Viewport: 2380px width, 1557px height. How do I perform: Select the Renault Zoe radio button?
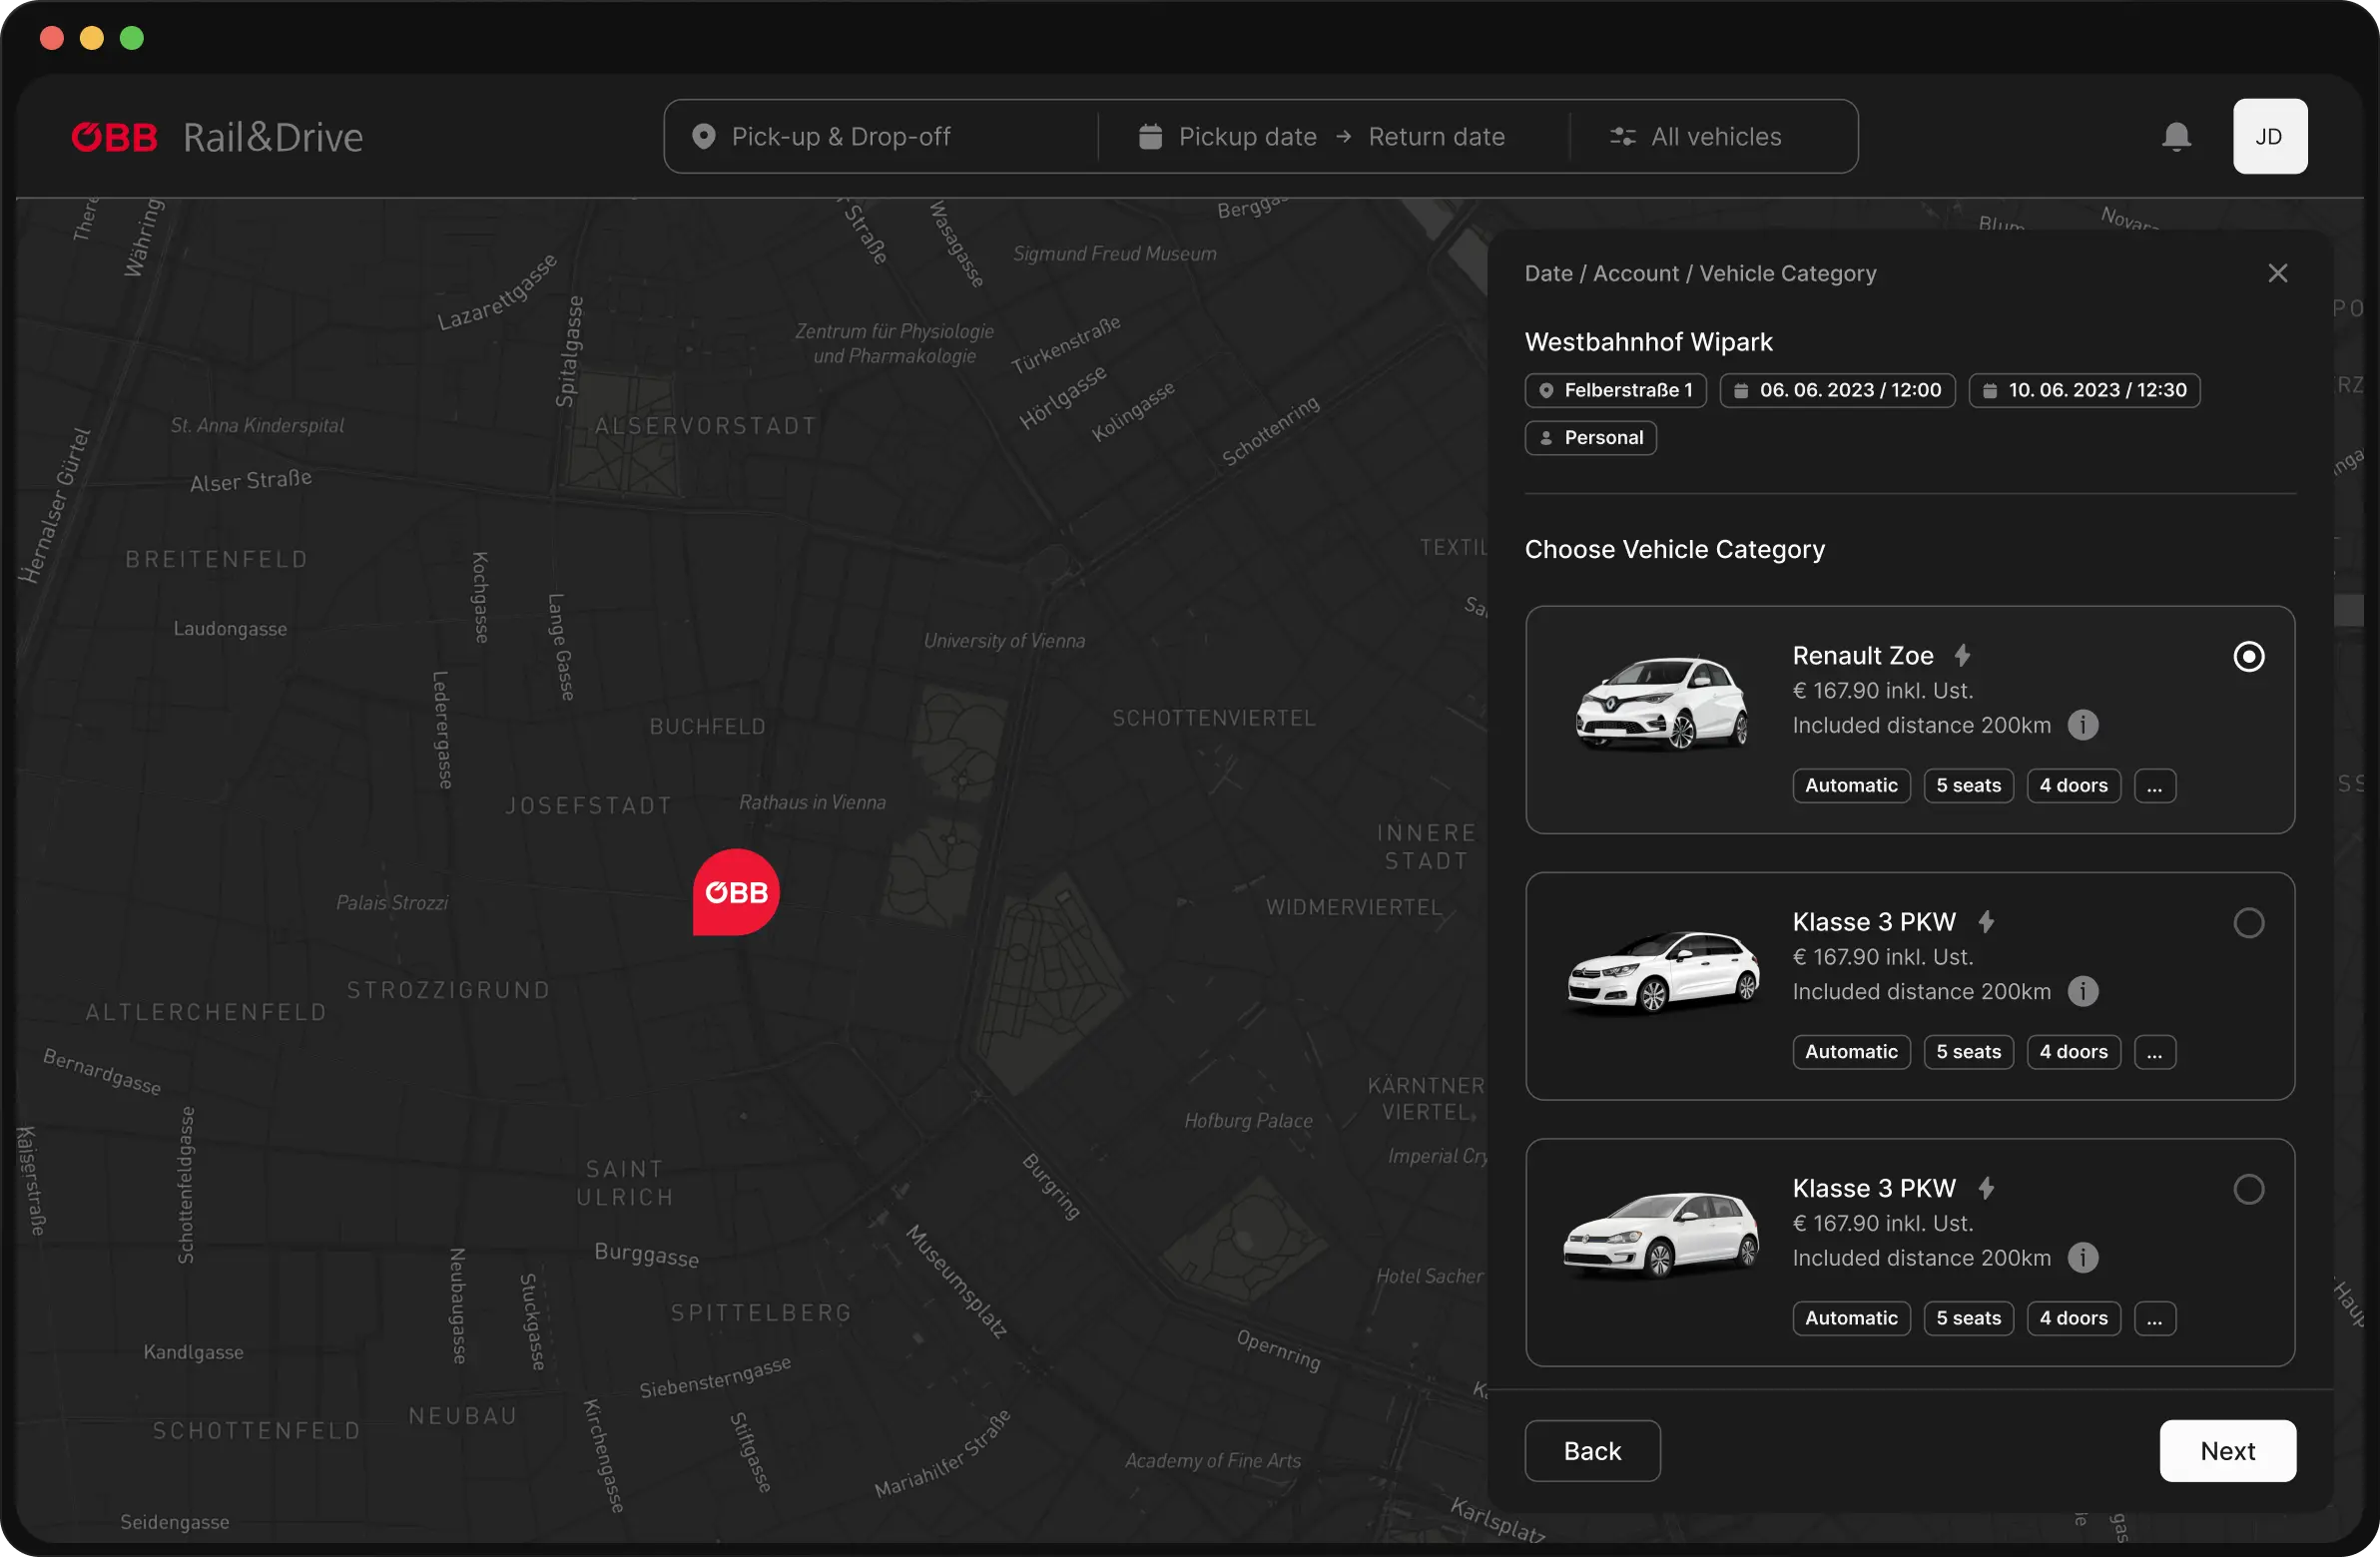click(2248, 657)
